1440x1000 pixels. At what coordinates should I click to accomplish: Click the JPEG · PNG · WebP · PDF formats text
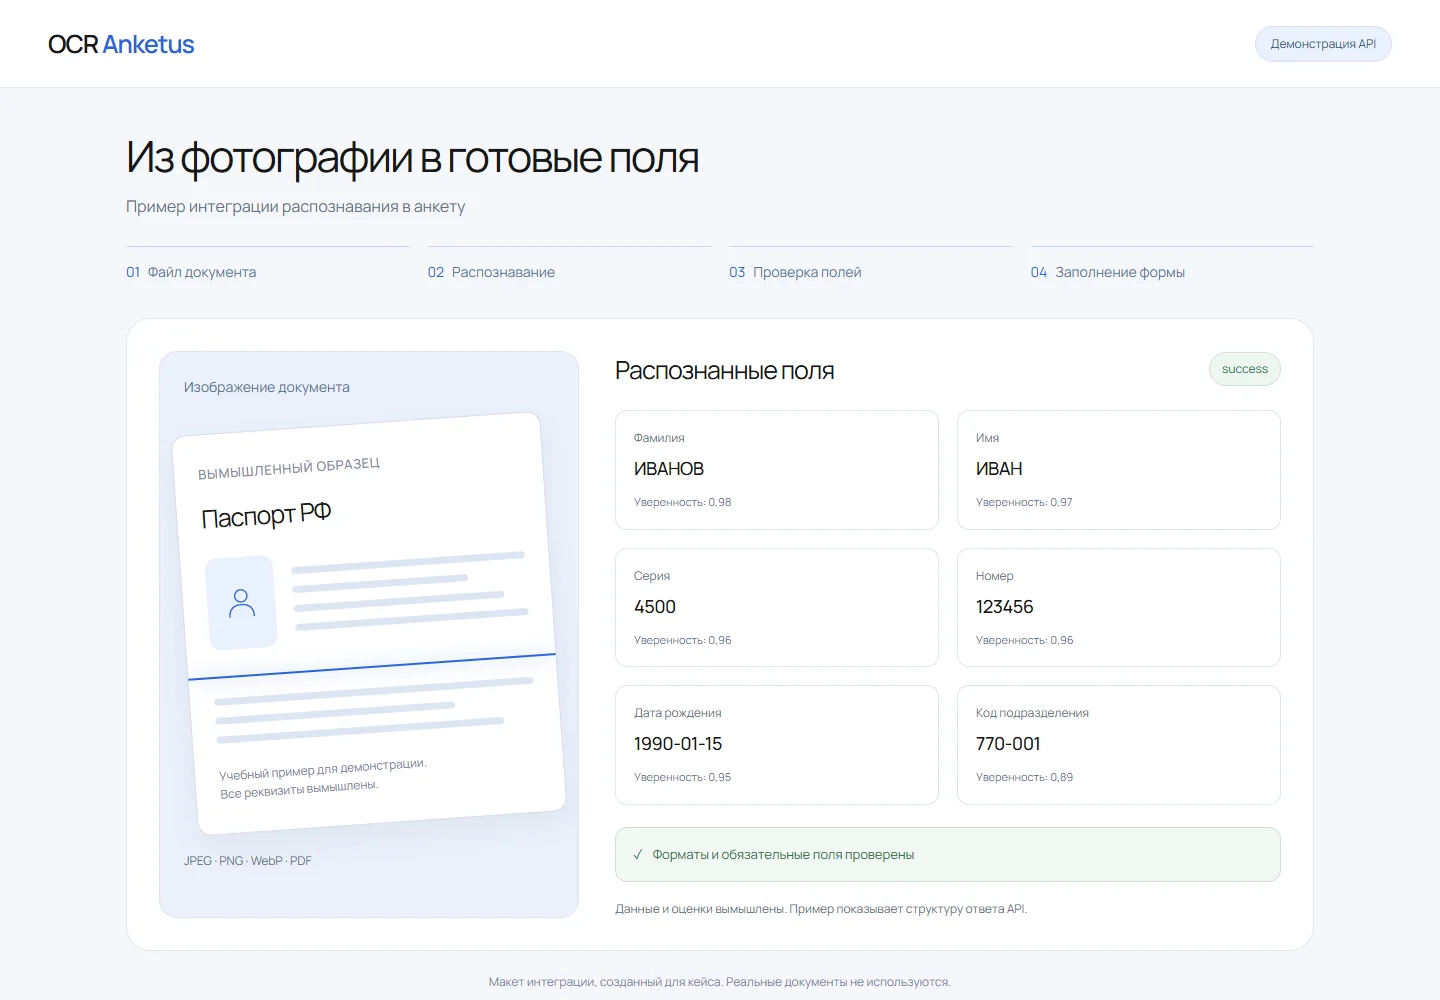coord(247,861)
